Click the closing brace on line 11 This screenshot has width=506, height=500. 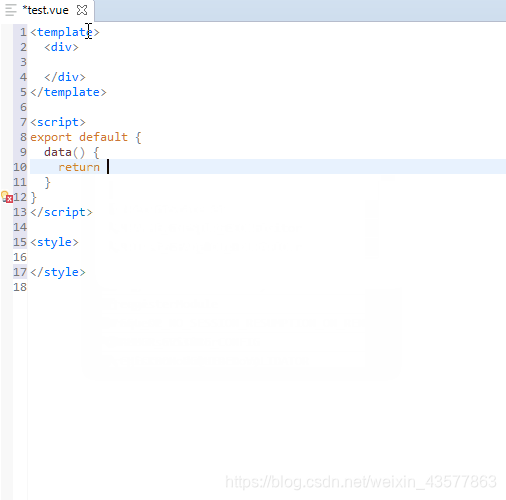pos(47,183)
